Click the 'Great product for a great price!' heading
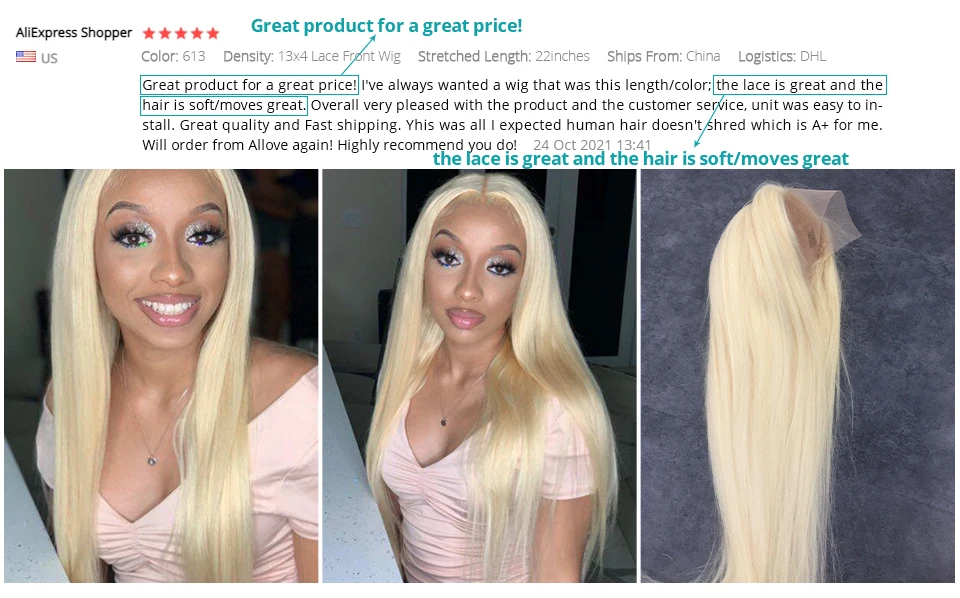960x598 pixels. pyautogui.click(x=386, y=26)
